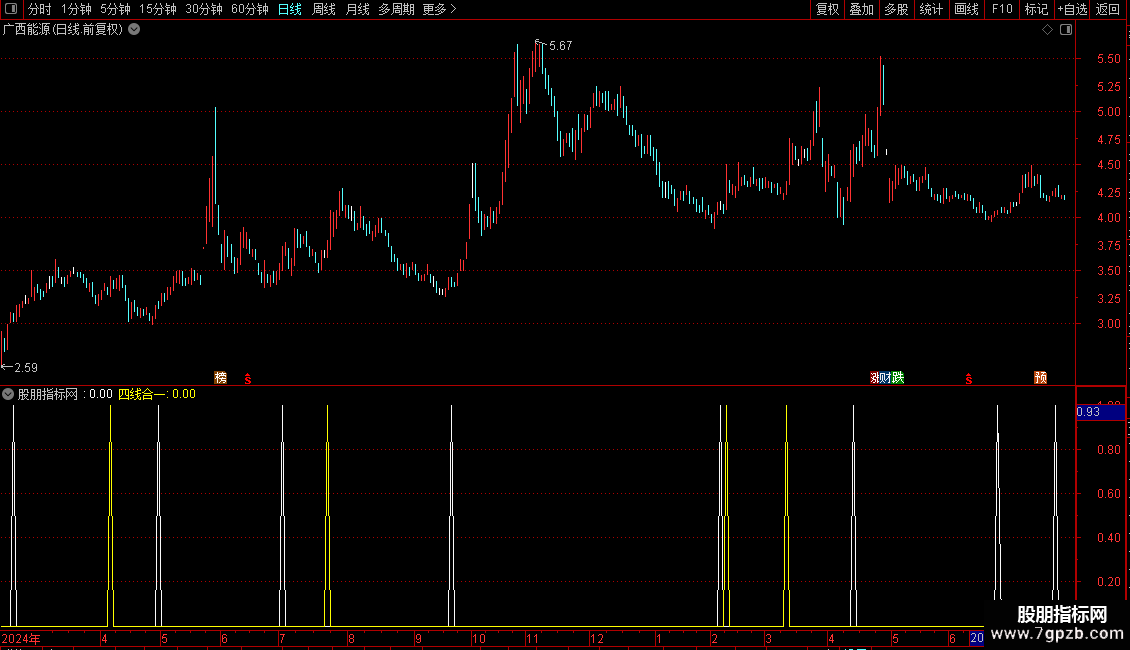Click the 5.67 high price label
This screenshot has width=1130, height=650.
[x=561, y=45]
